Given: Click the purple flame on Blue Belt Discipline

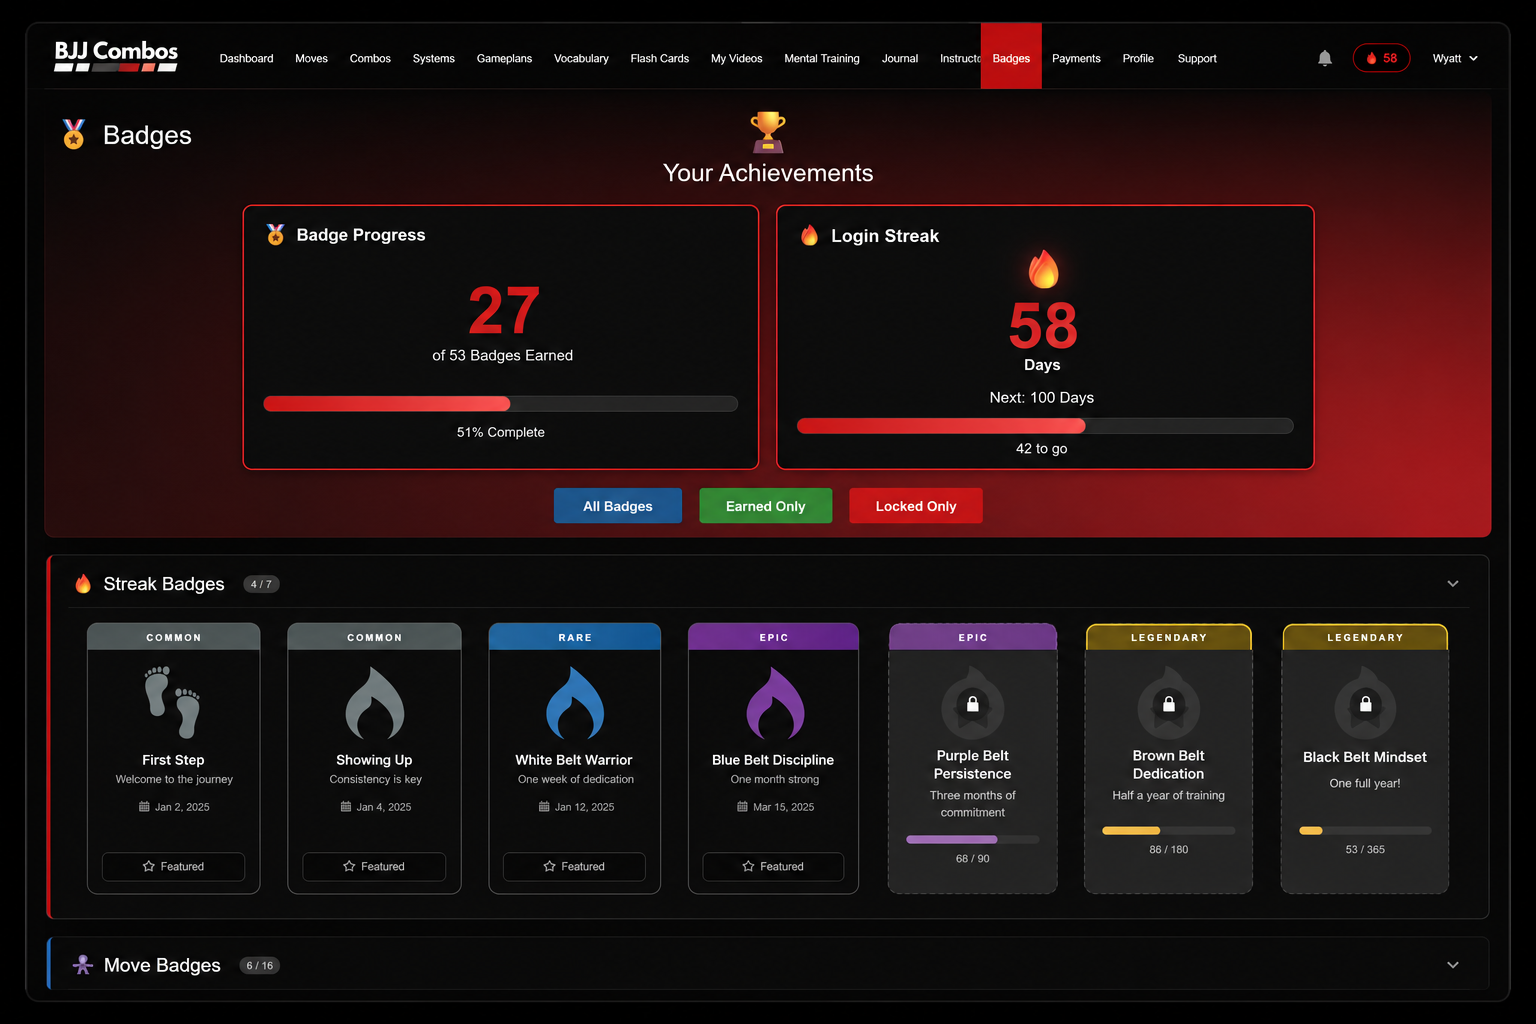Looking at the screenshot, I should coord(775,703).
